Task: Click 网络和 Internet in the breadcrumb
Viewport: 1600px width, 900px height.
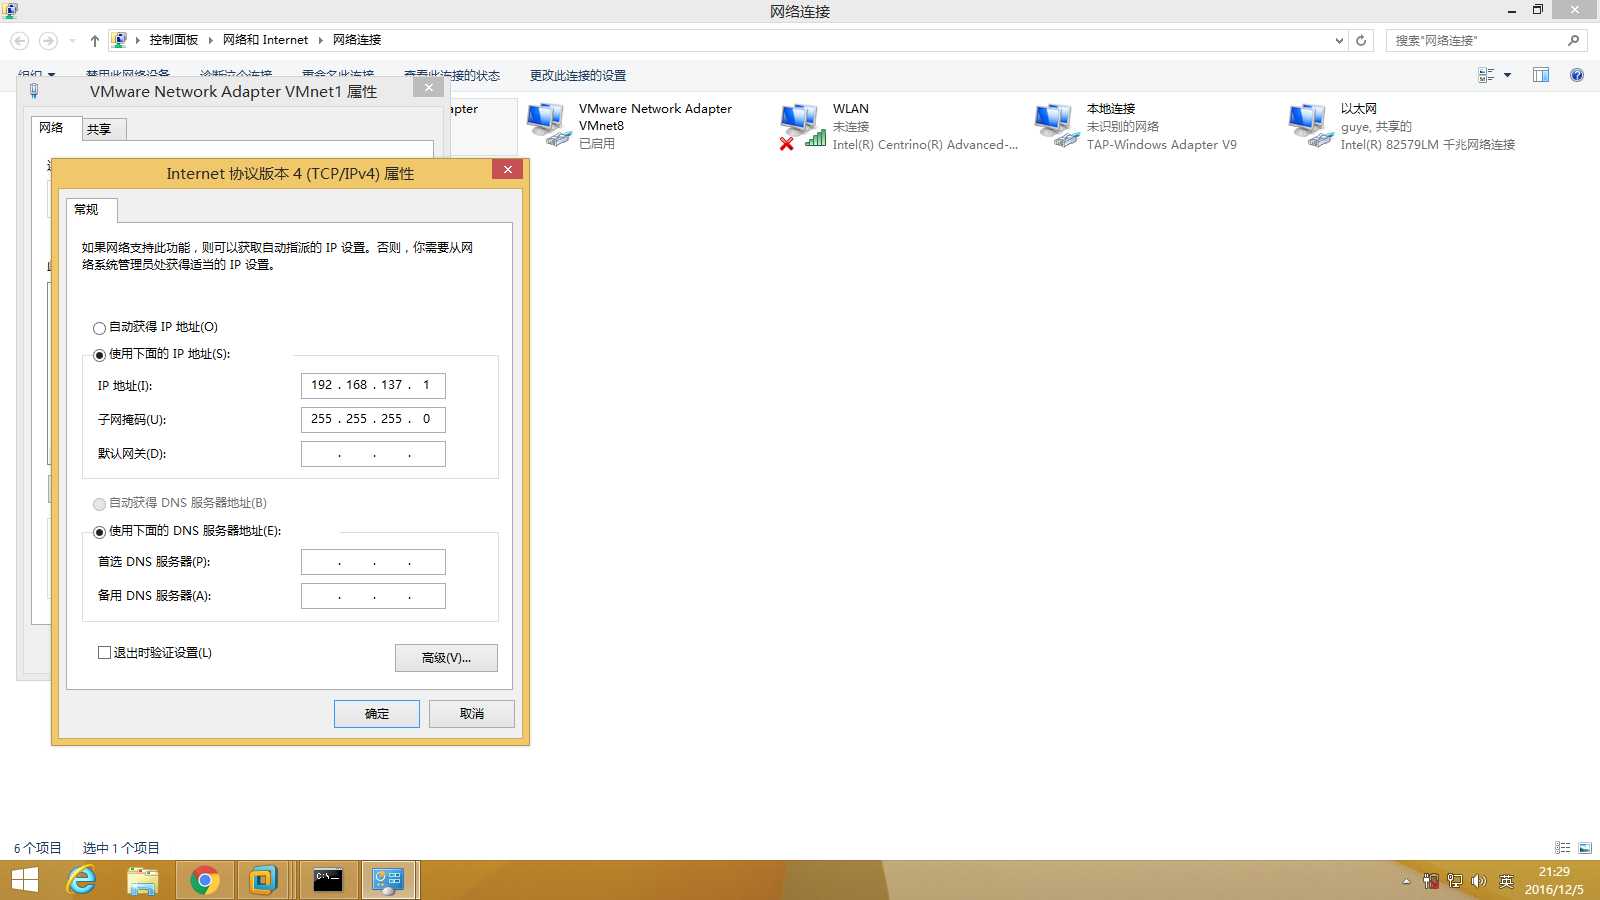Action: [265, 40]
